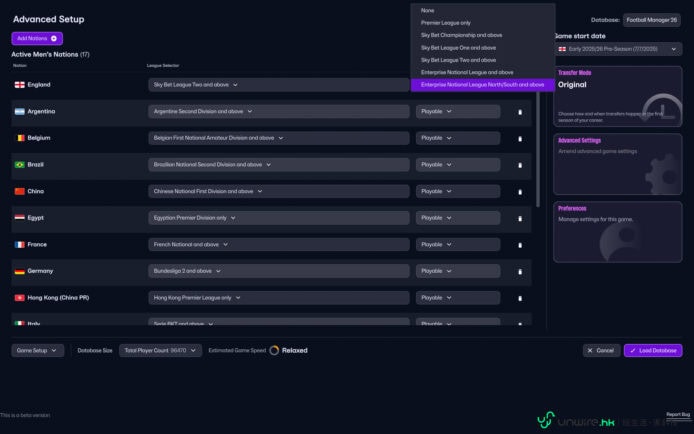Open the Game start date dropdown
The height and width of the screenshot is (434, 694).
[618, 49]
